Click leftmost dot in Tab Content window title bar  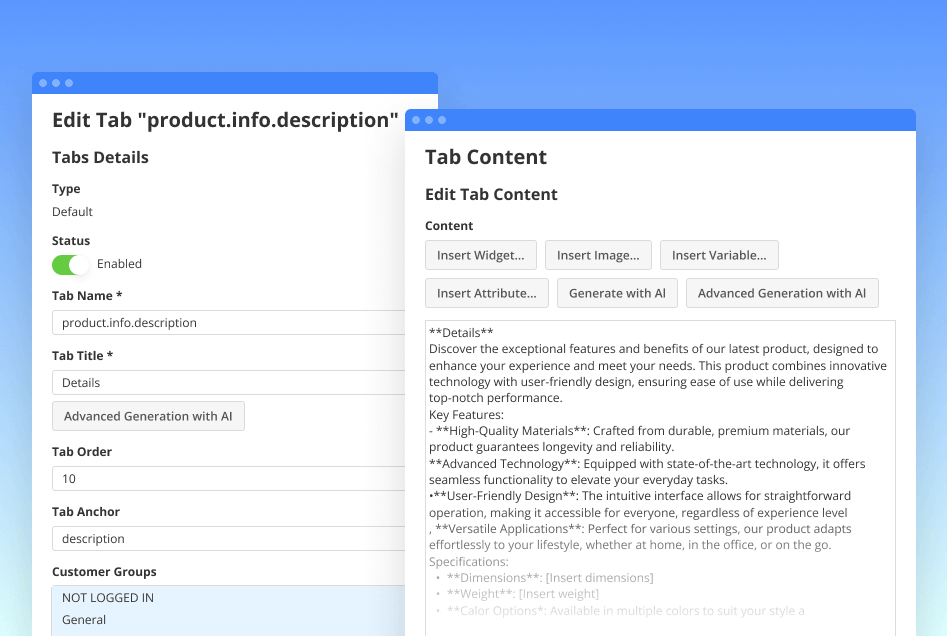(x=416, y=120)
